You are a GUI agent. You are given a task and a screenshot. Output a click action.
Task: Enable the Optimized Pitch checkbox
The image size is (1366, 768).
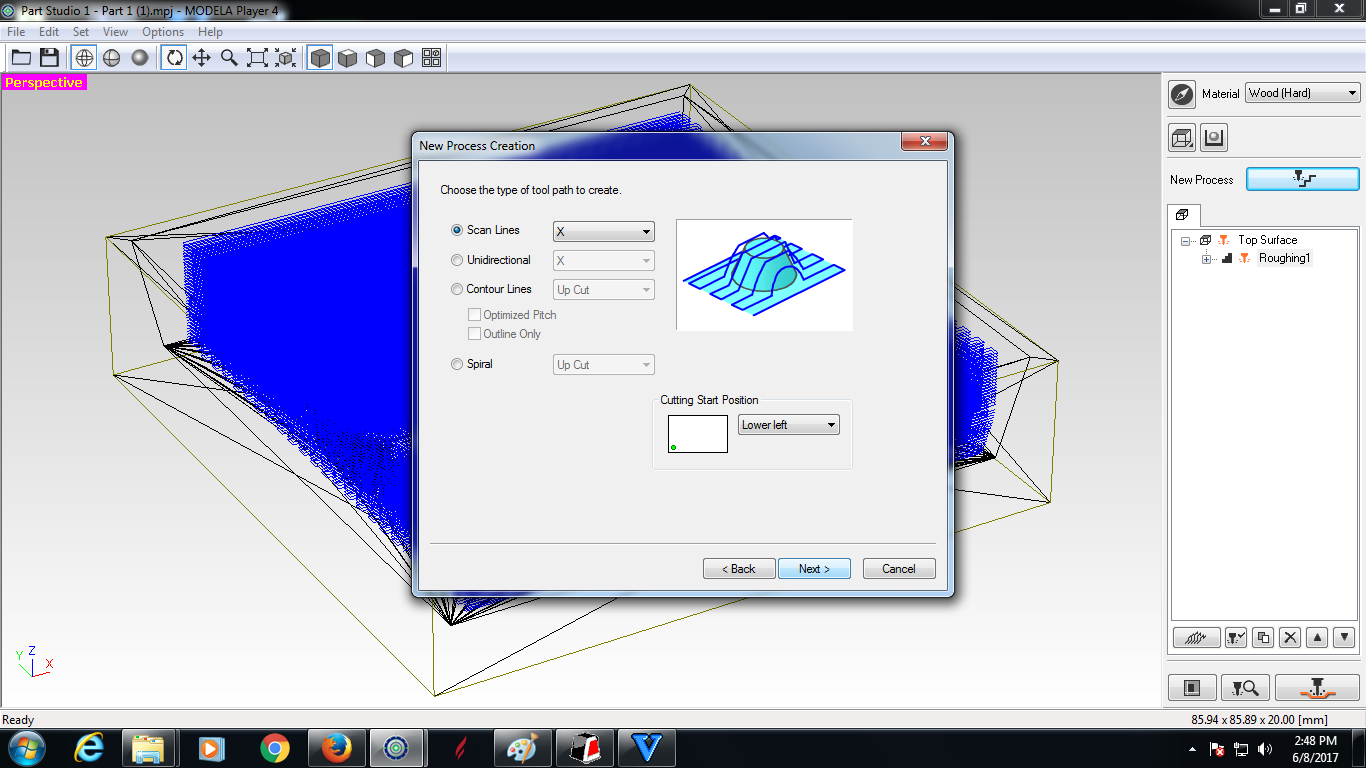pos(475,315)
